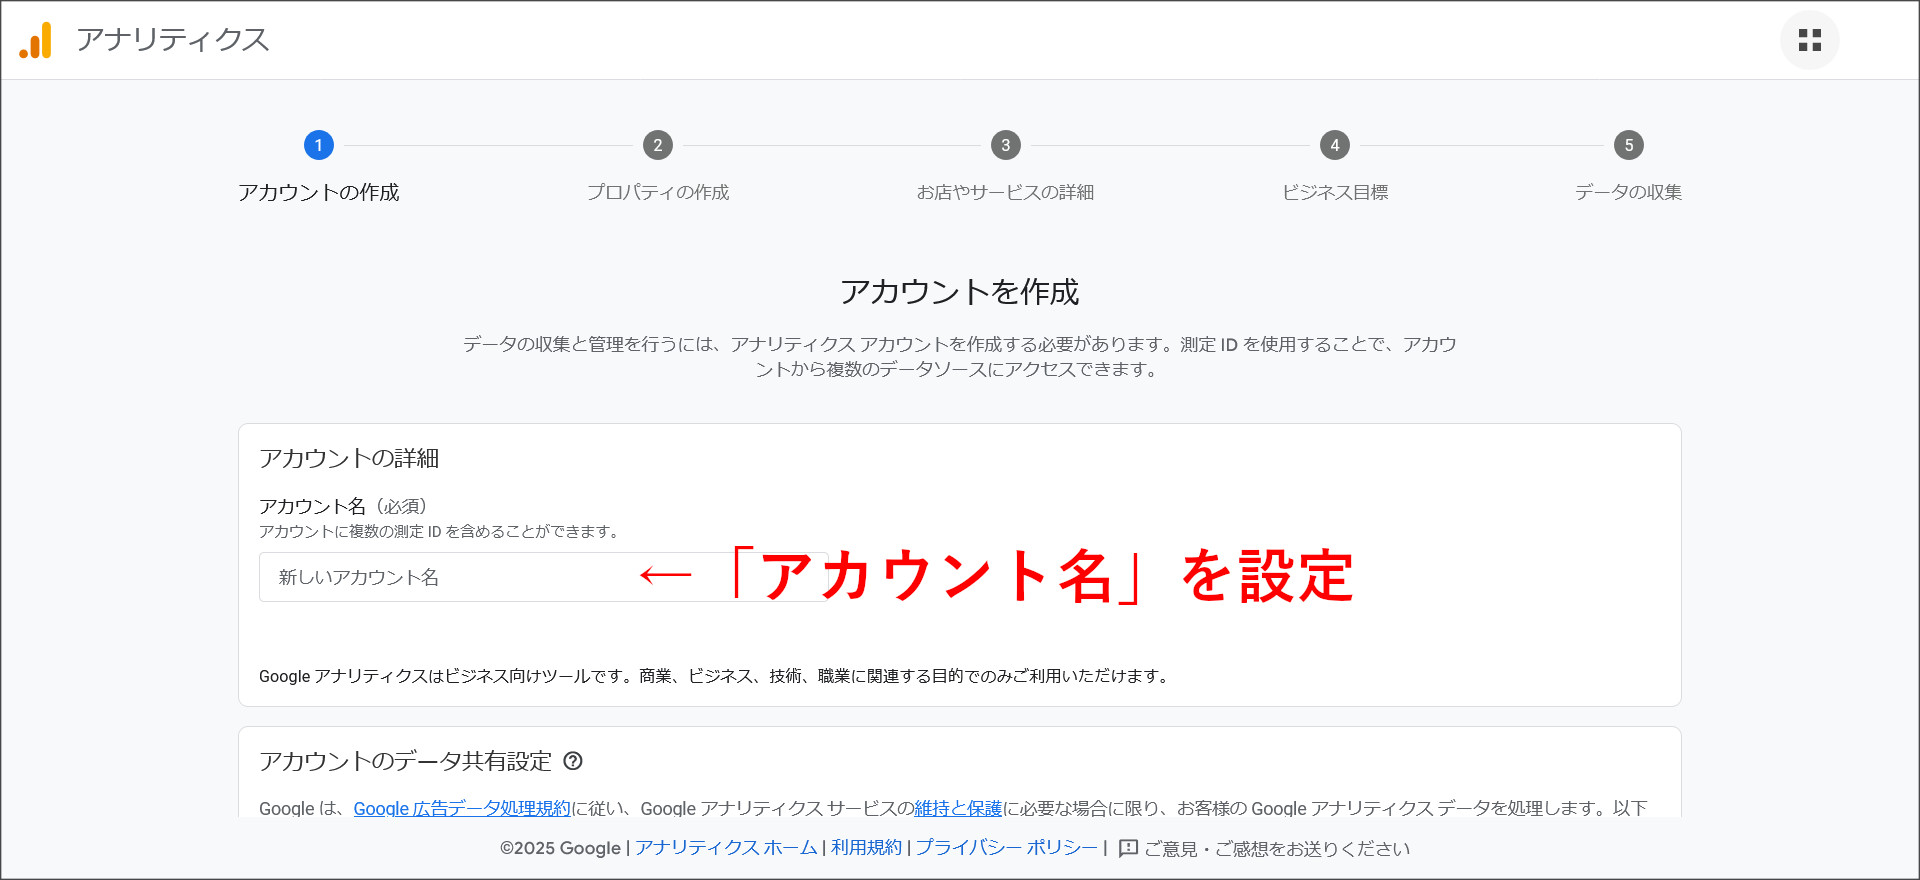Click the Analytics logo icon
The image size is (1920, 880).
click(36, 40)
